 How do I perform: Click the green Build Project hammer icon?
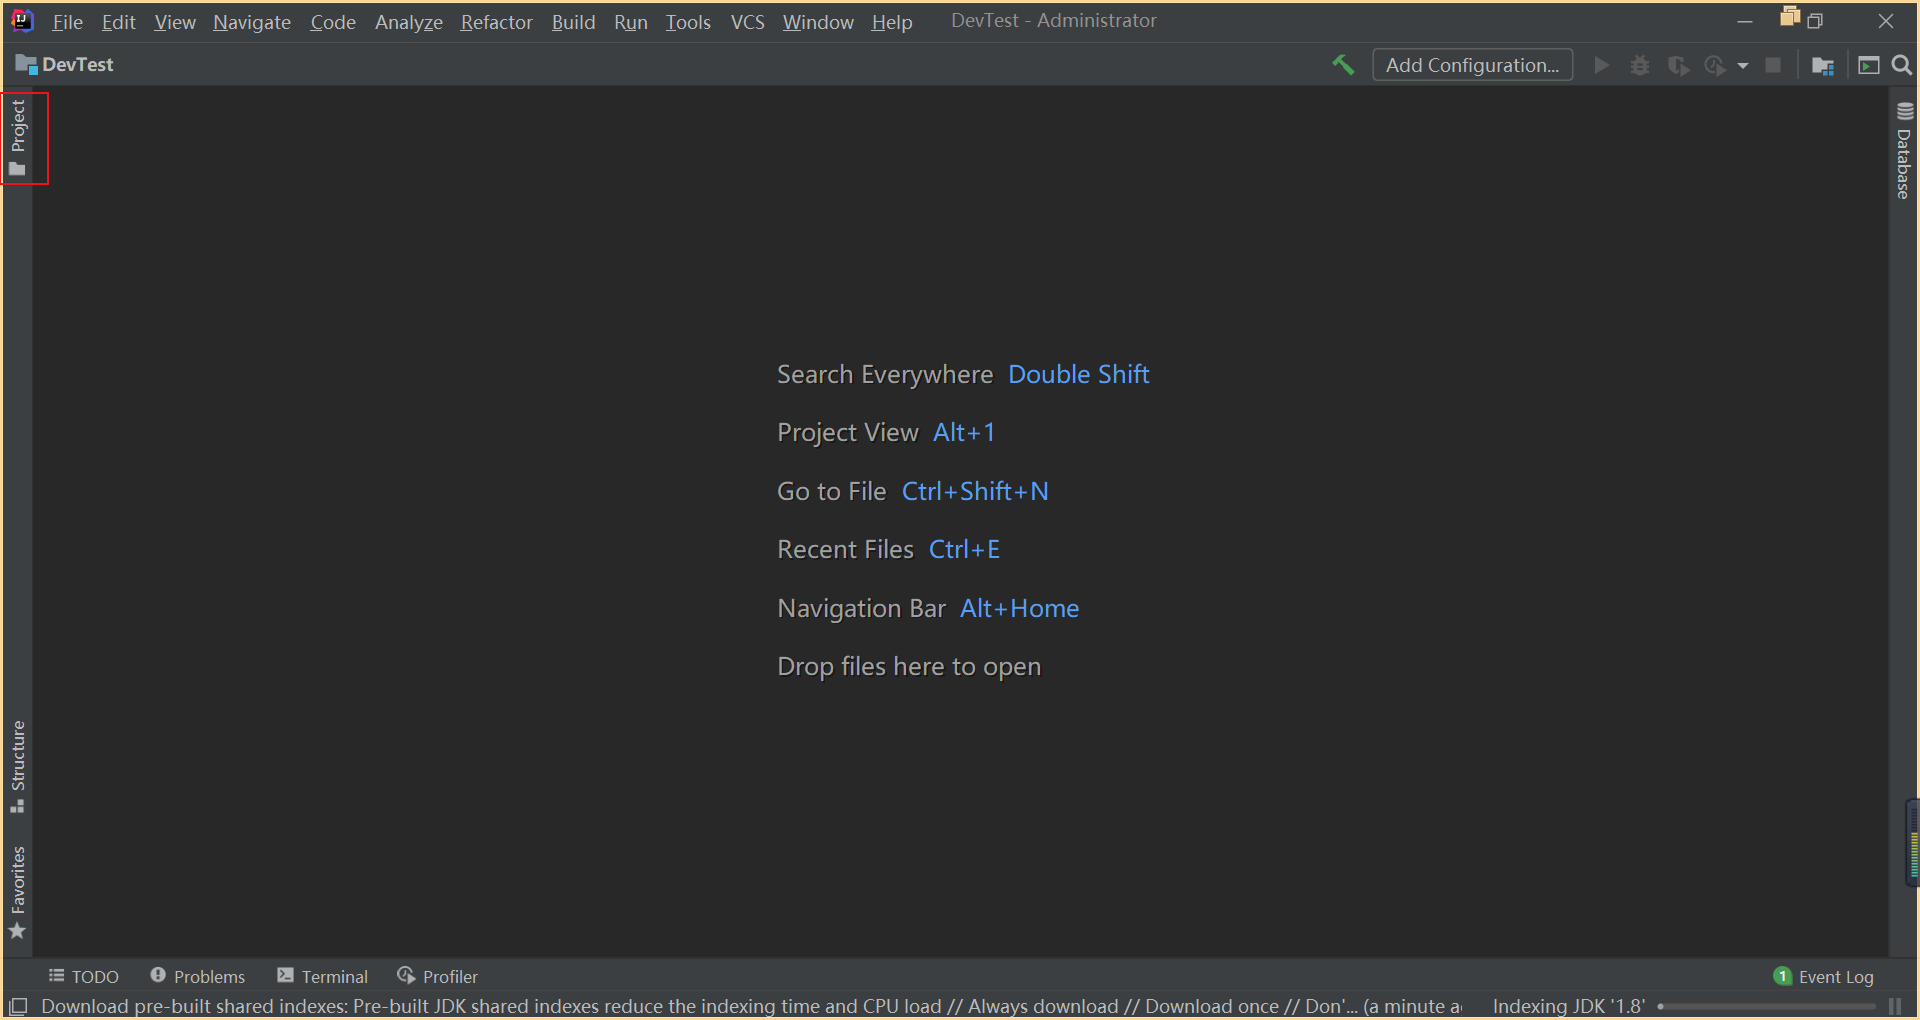coord(1343,65)
